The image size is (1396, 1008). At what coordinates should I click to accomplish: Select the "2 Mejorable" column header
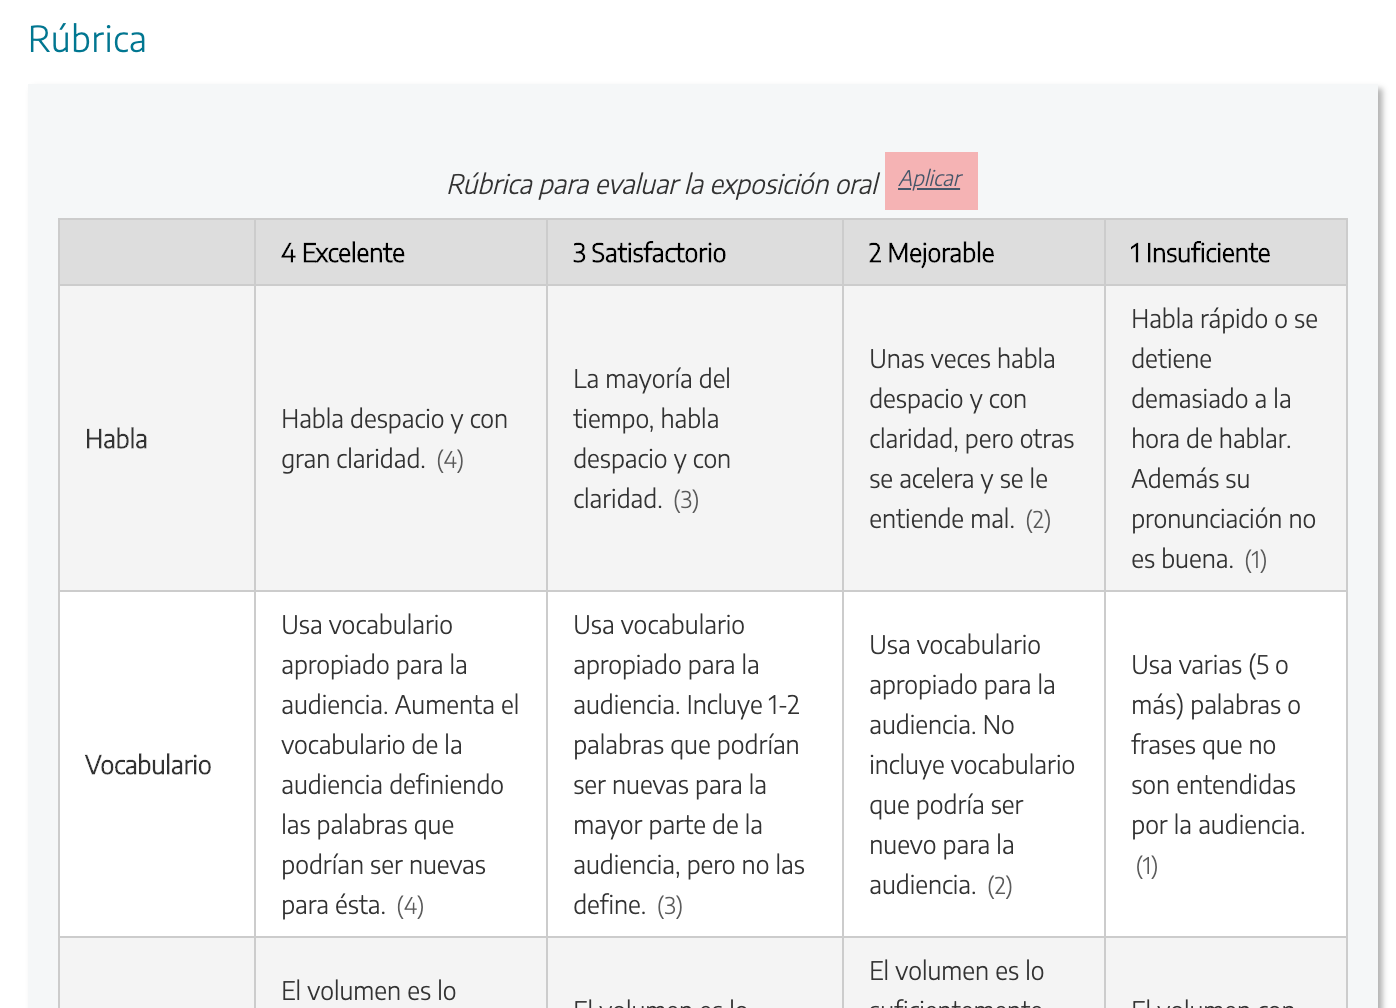pos(931,252)
